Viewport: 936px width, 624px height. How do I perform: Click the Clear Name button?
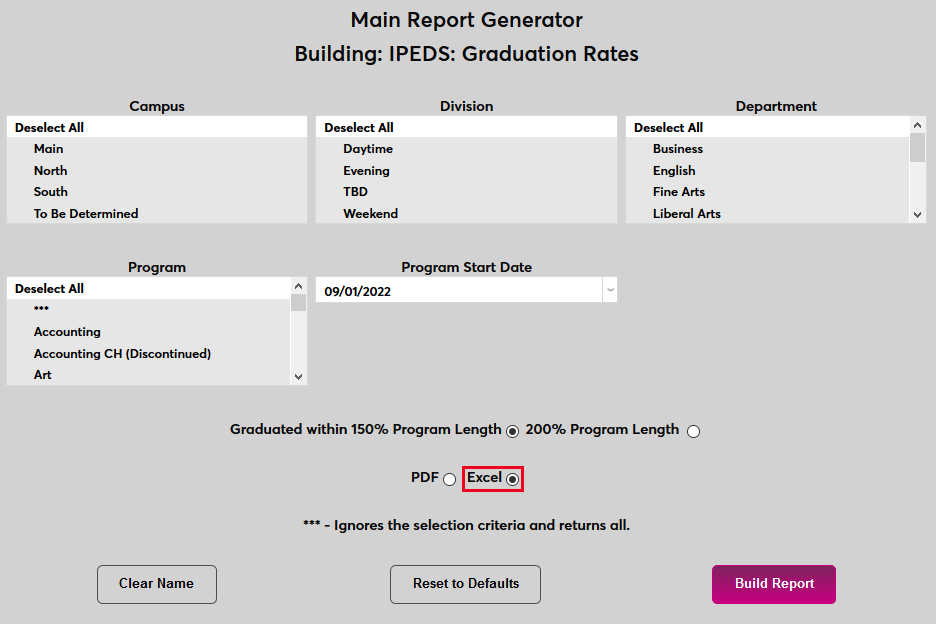pos(156,584)
